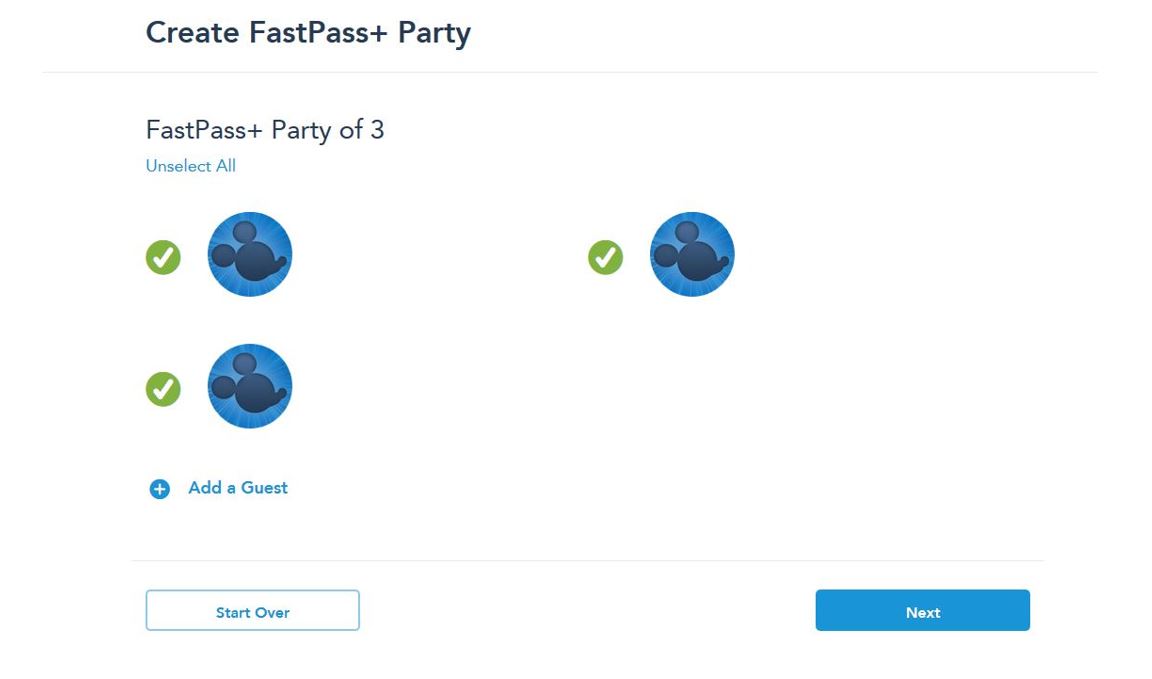Uncheck the bottom guest's selection checkmark
The image size is (1152, 679).
pos(163,390)
